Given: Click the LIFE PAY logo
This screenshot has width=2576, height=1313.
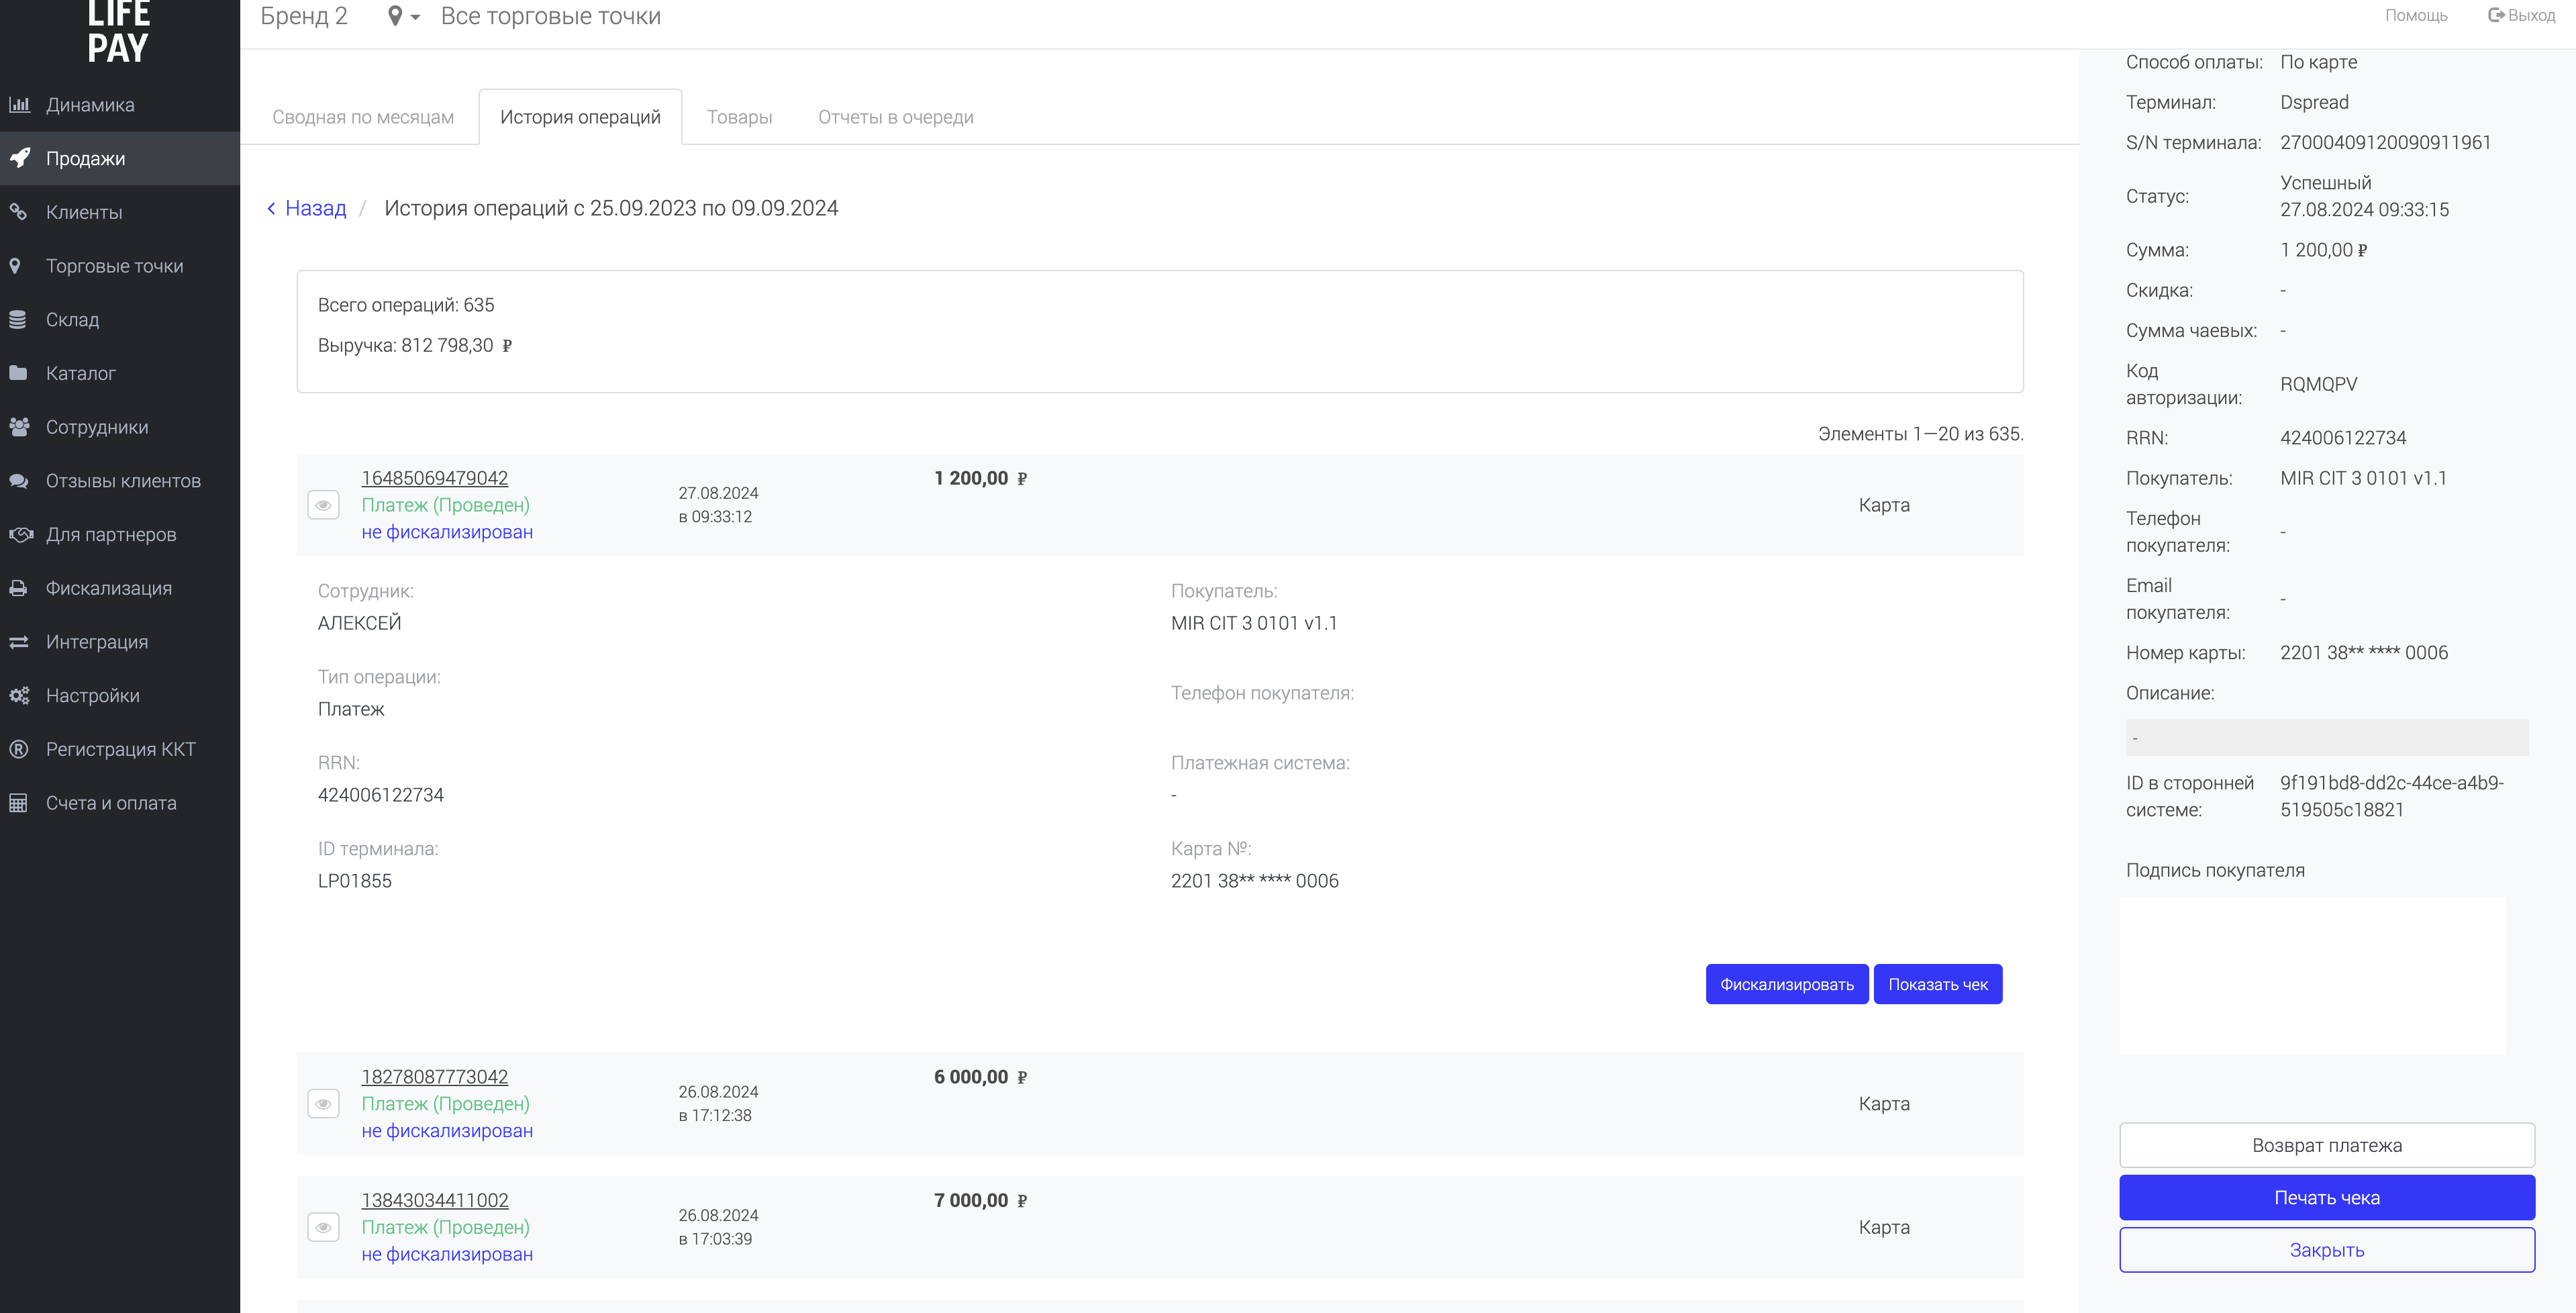Looking at the screenshot, I should (x=118, y=31).
